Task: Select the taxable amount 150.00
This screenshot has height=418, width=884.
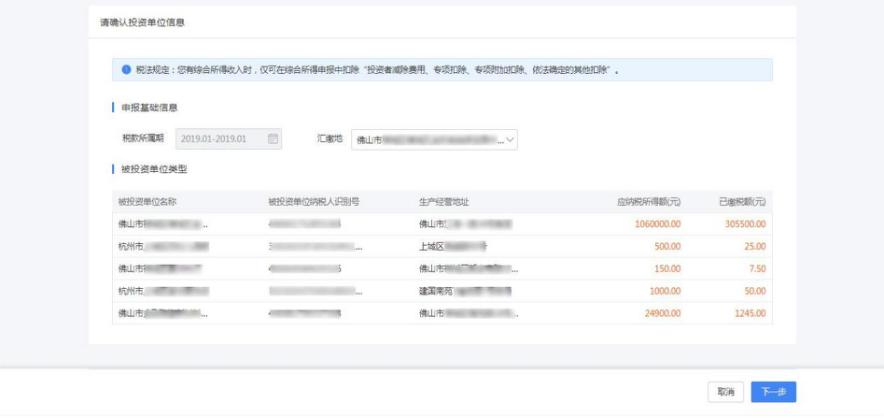Action: [668, 269]
